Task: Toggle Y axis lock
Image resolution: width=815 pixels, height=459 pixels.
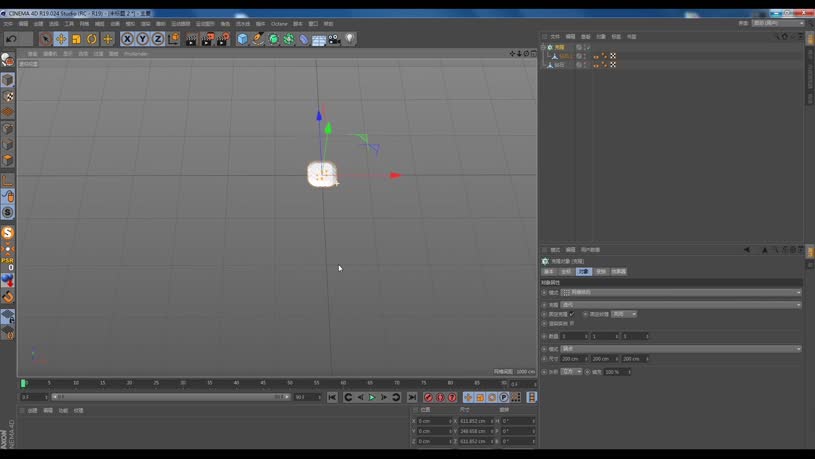Action: point(142,39)
